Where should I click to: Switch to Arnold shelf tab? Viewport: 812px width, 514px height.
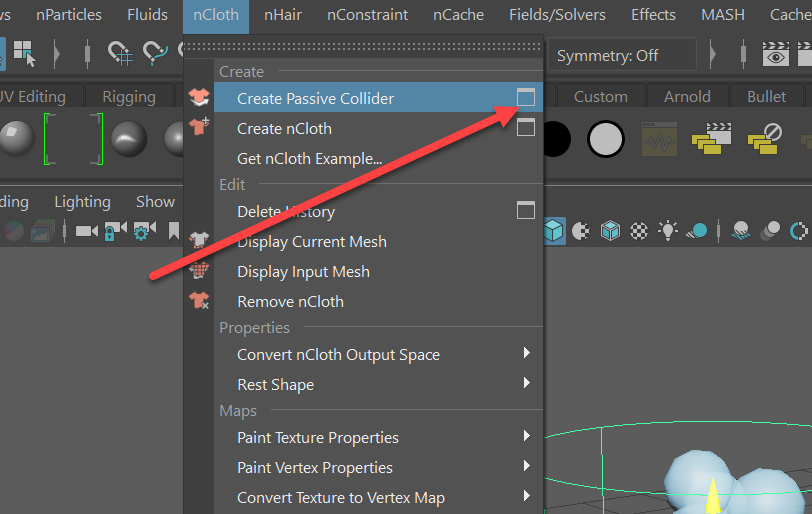[x=687, y=96]
